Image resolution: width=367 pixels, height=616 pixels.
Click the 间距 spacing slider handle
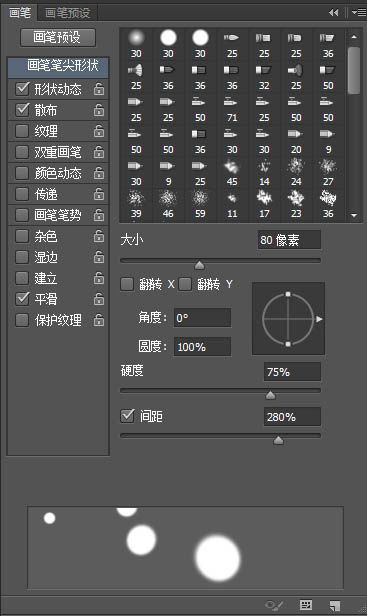tap(278, 440)
